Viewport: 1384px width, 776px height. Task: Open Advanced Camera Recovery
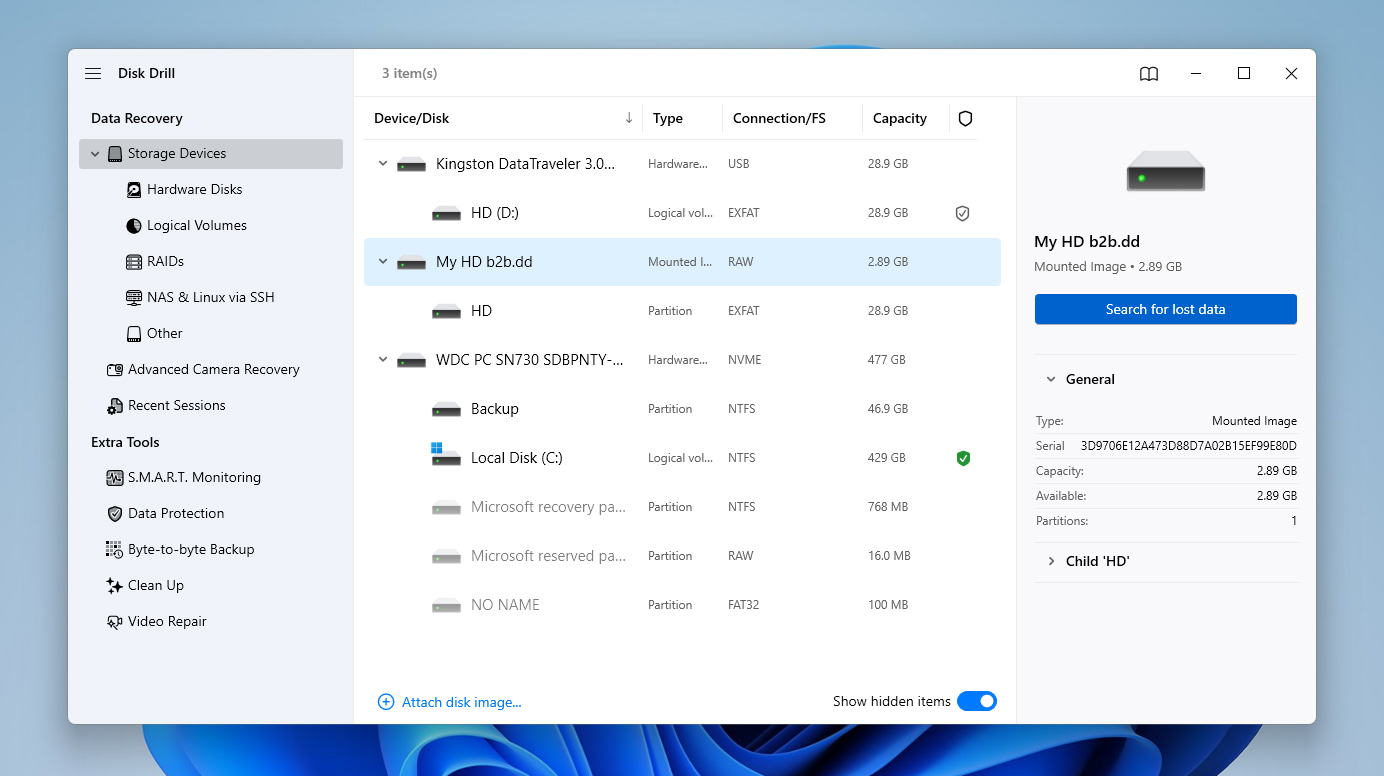click(214, 370)
